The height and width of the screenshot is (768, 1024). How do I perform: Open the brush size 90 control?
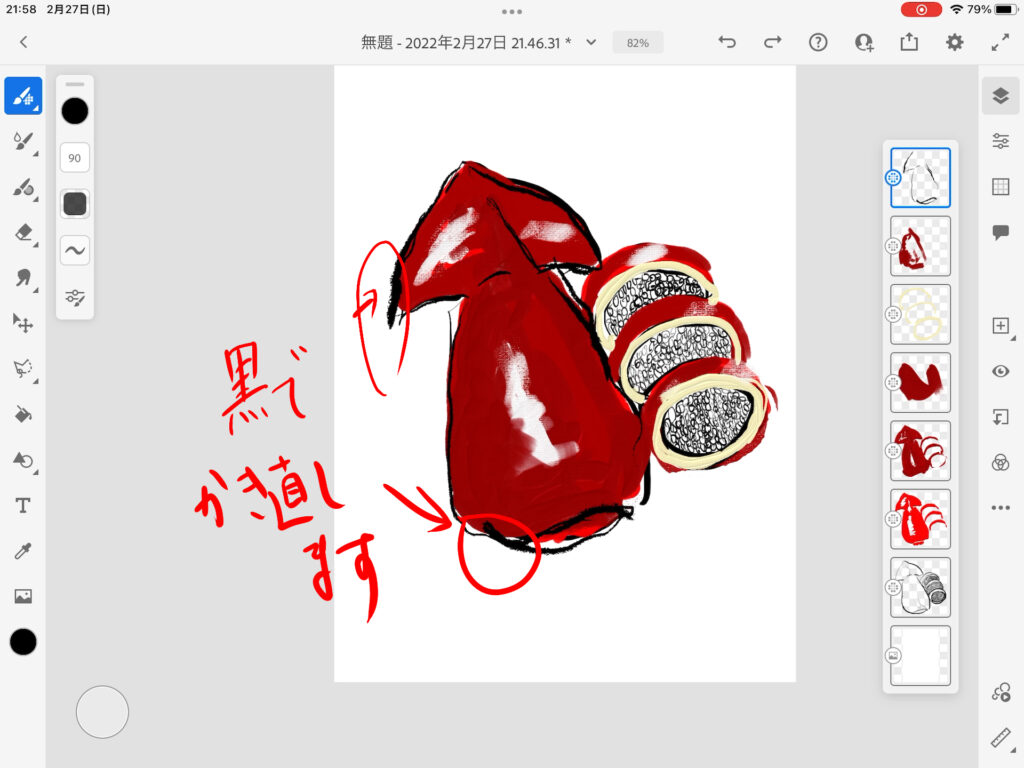[x=75, y=157]
